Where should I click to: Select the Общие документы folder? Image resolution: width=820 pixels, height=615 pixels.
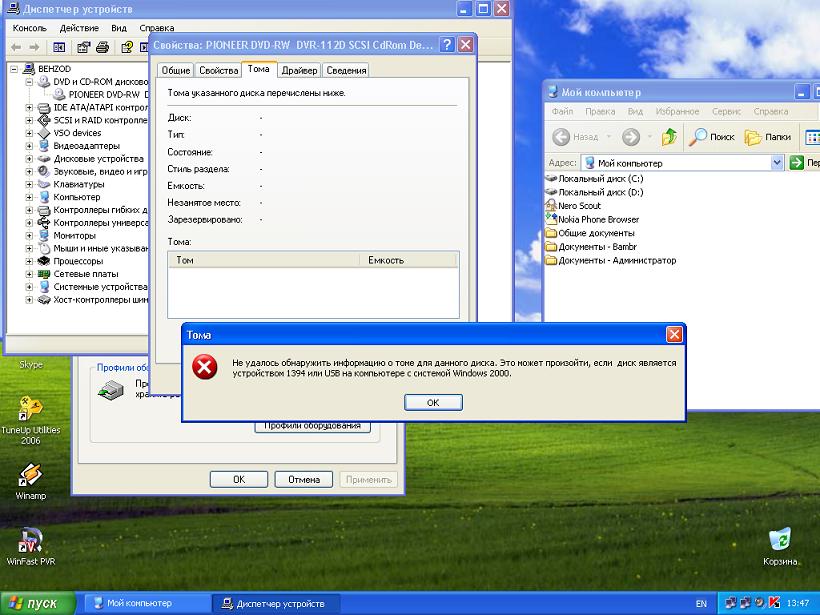590,233
